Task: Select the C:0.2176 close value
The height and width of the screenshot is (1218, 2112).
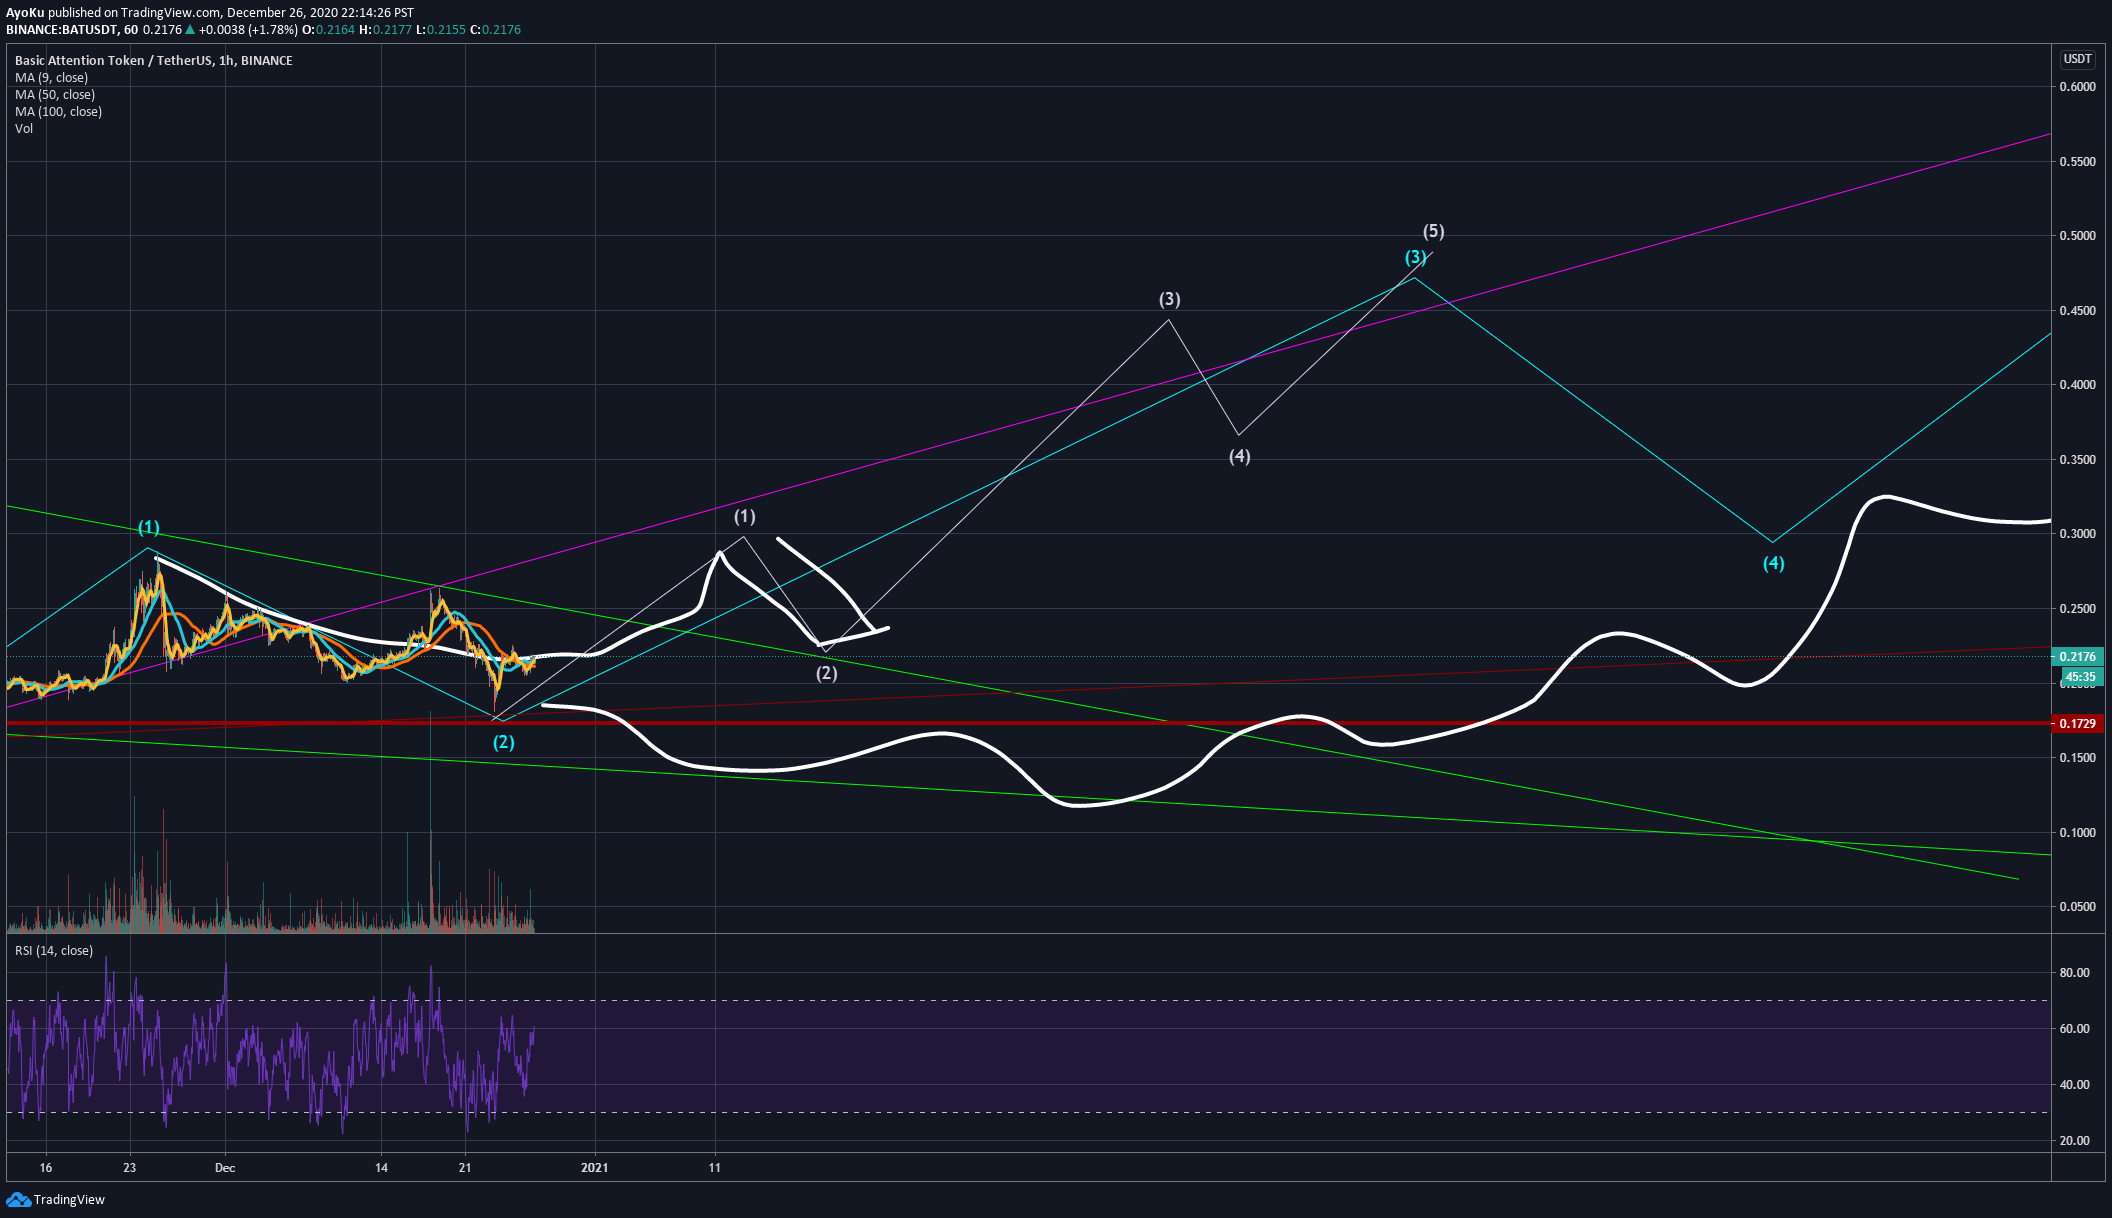Action: coord(496,30)
